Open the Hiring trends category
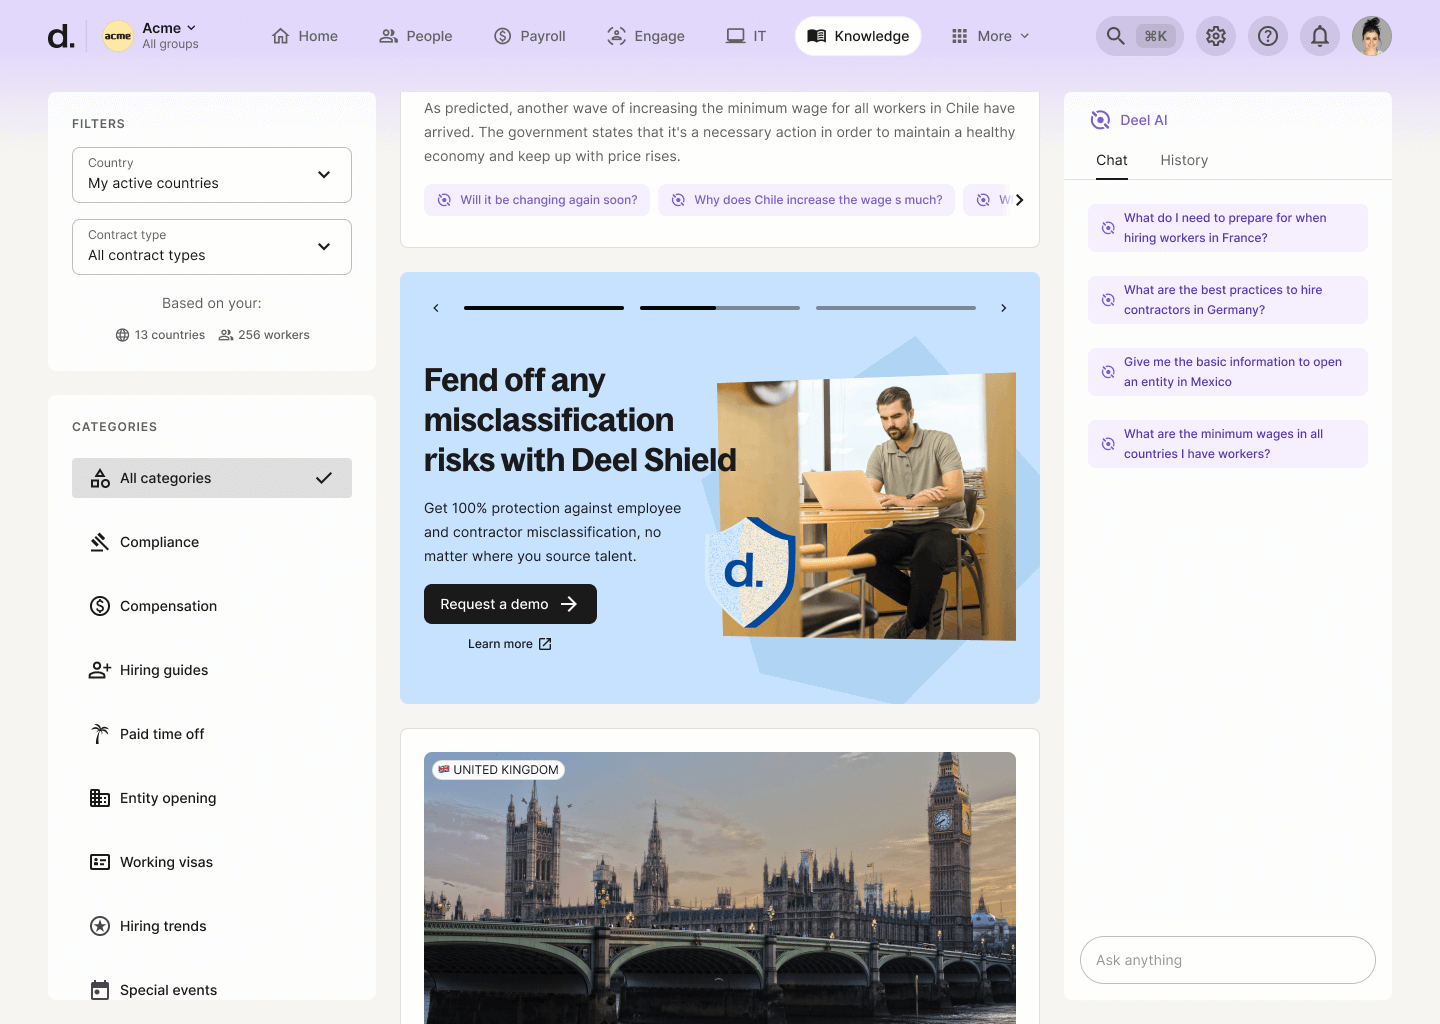 pos(161,925)
